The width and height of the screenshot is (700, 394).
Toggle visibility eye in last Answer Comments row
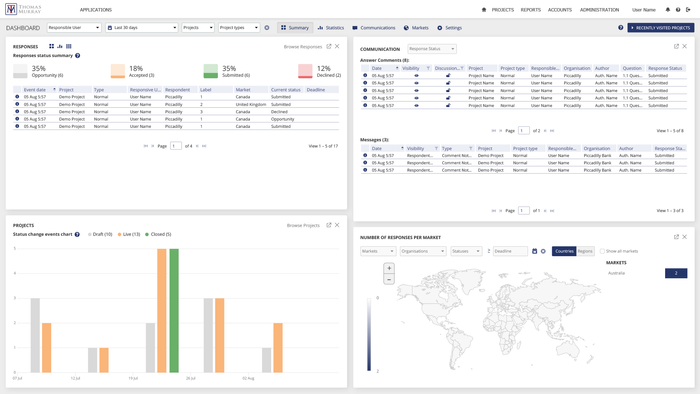coord(417,106)
